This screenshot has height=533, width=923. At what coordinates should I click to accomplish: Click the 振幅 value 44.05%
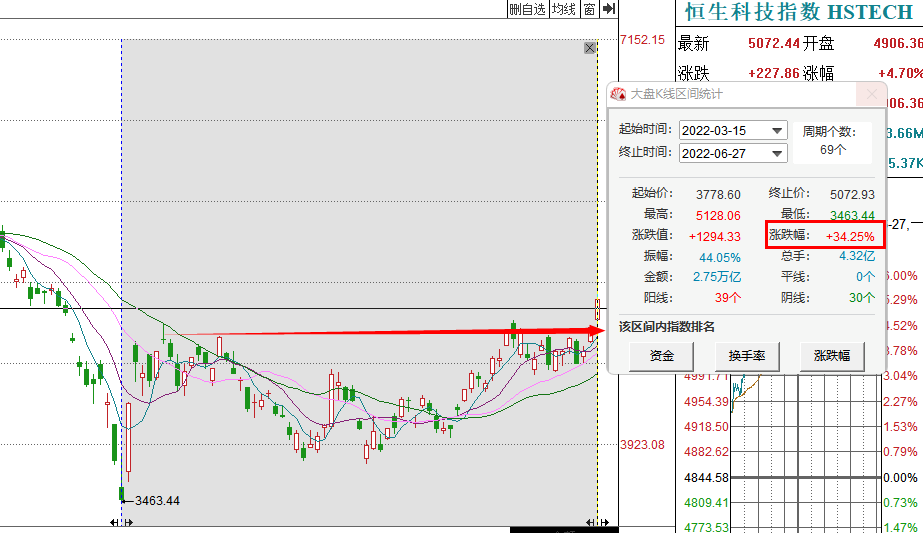pyautogui.click(x=720, y=258)
